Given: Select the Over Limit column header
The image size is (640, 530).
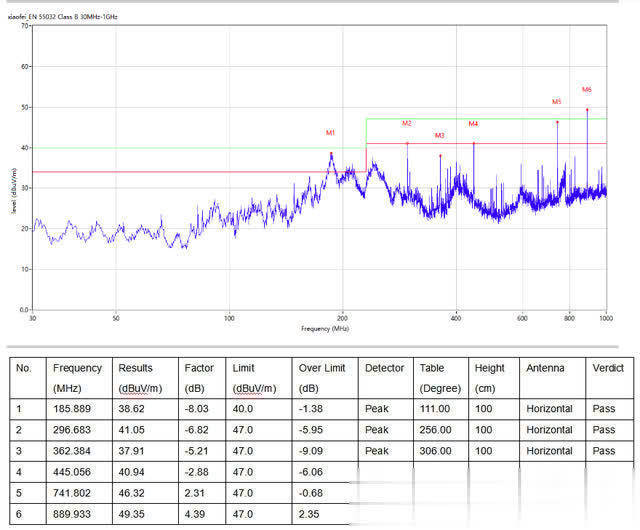Looking at the screenshot, I should pos(320,368).
